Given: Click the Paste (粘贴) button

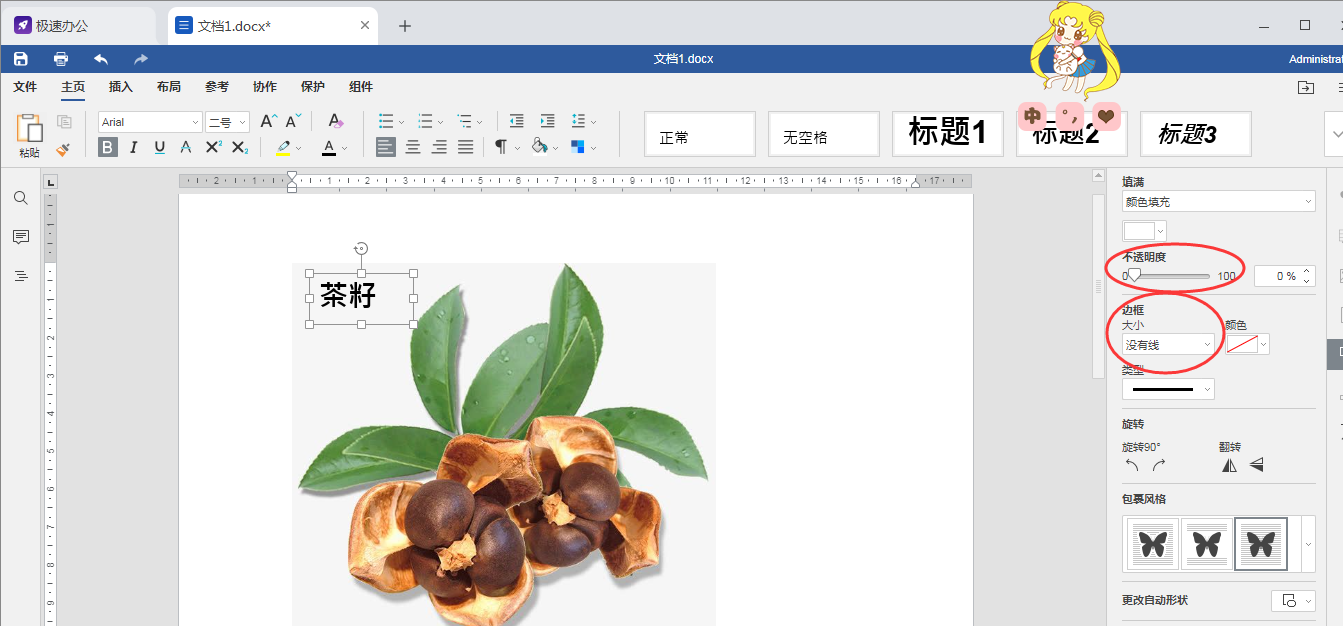Looking at the screenshot, I should (30, 135).
